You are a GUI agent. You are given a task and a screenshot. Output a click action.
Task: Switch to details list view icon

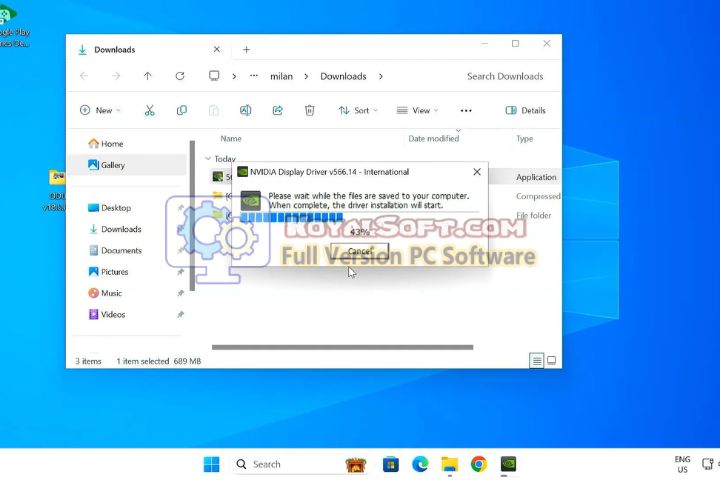[x=536, y=361]
